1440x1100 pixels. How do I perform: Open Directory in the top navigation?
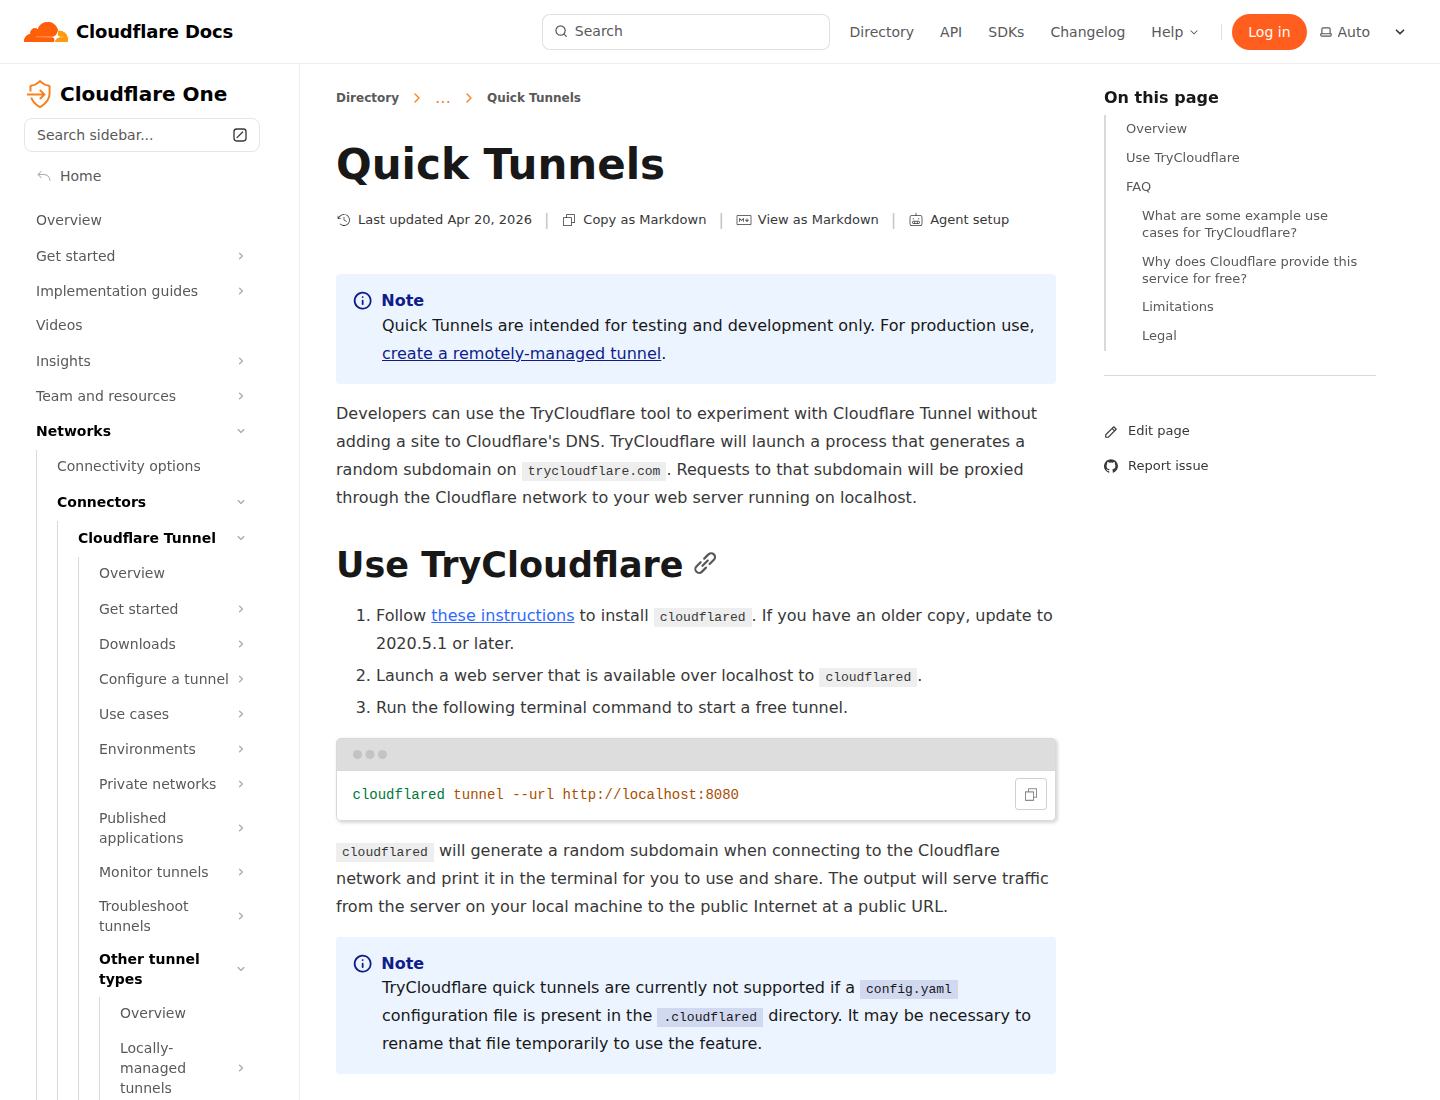tap(881, 32)
